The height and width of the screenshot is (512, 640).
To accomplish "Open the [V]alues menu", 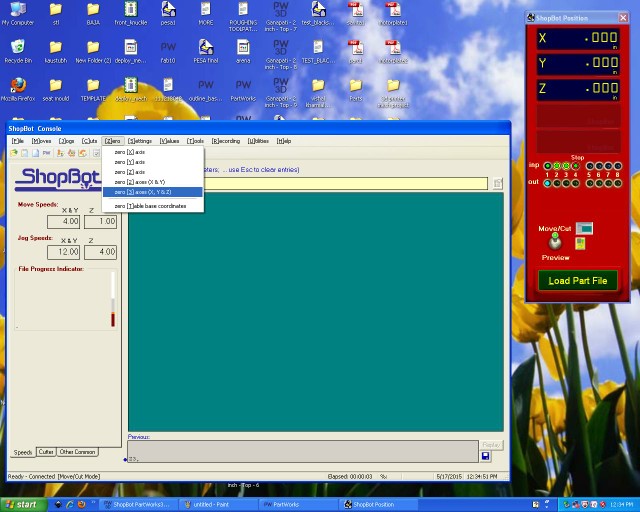I will pos(169,141).
